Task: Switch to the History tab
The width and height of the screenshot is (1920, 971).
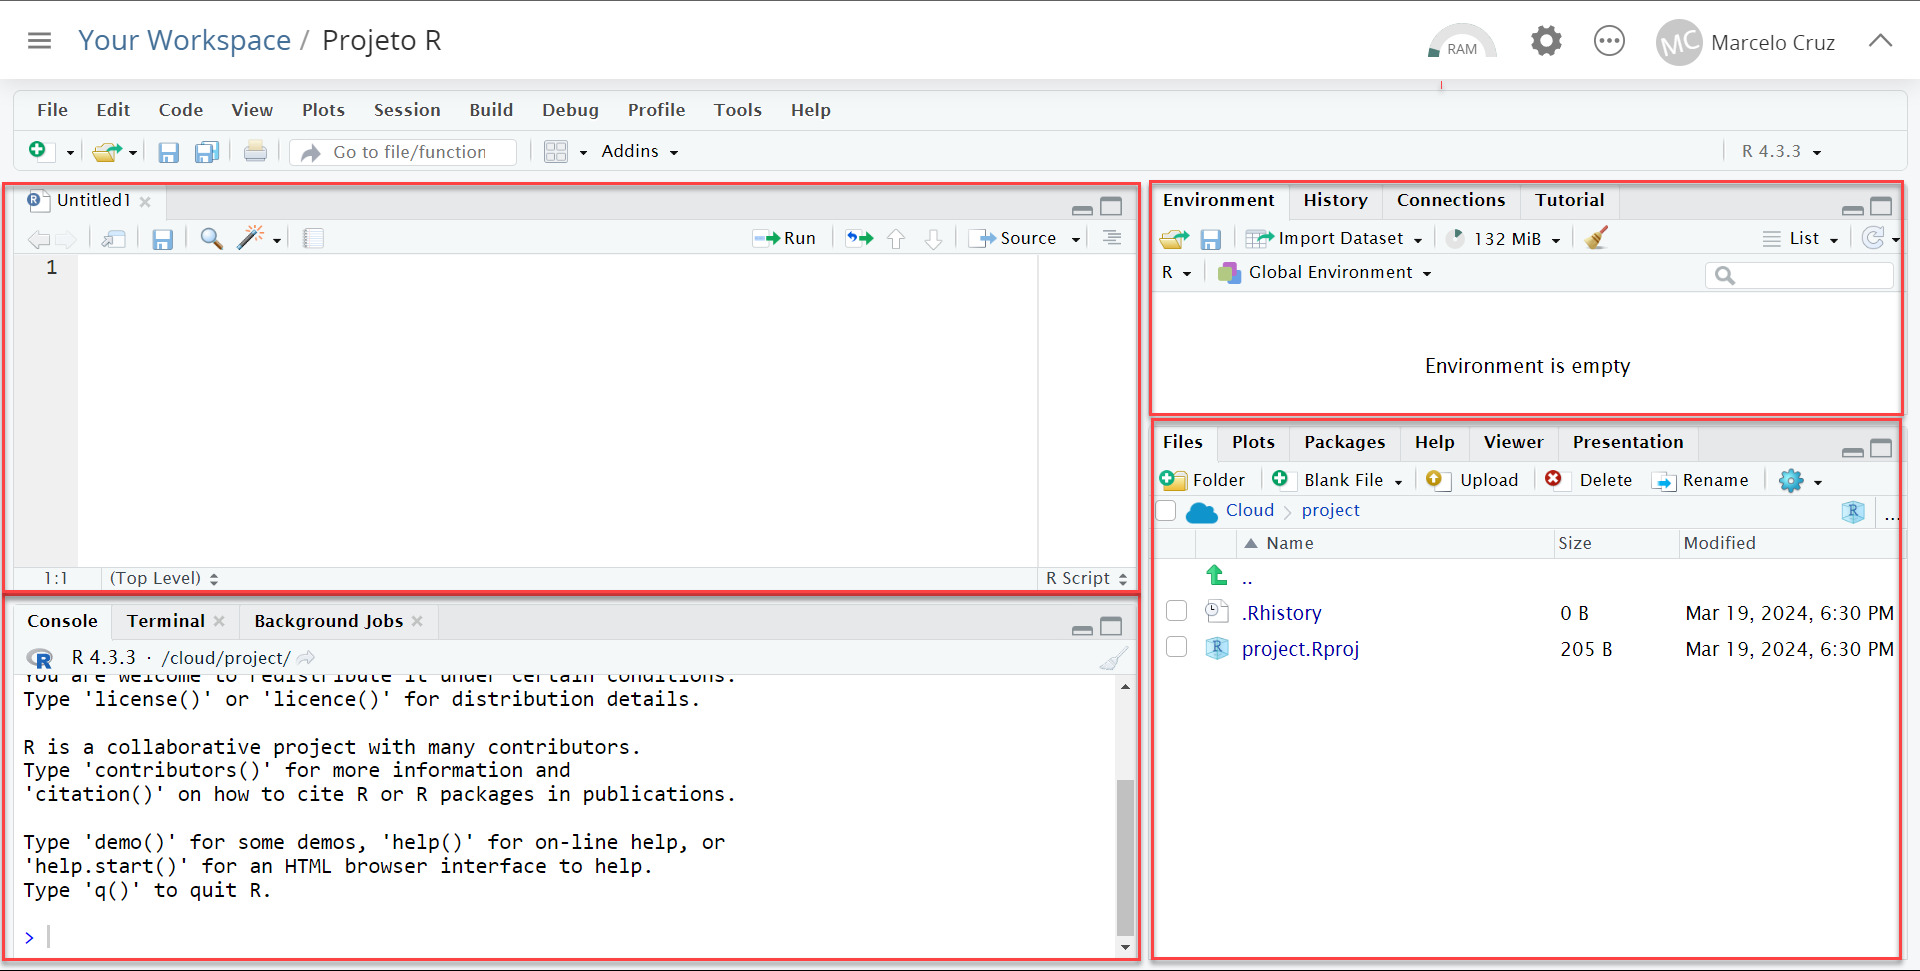Action: point(1335,200)
